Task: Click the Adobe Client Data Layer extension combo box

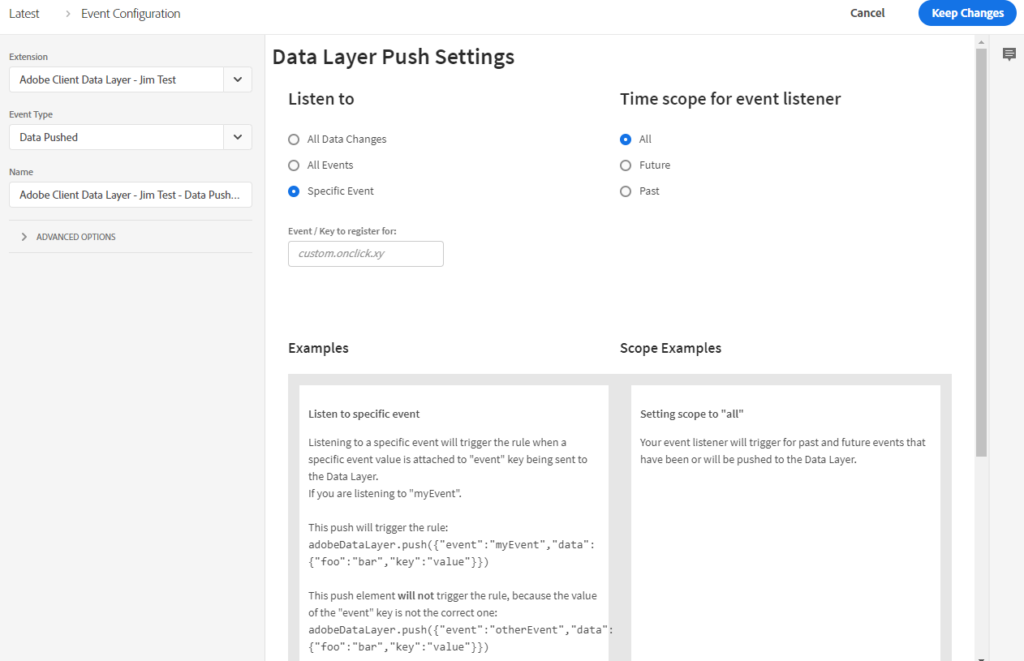Action: click(115, 80)
